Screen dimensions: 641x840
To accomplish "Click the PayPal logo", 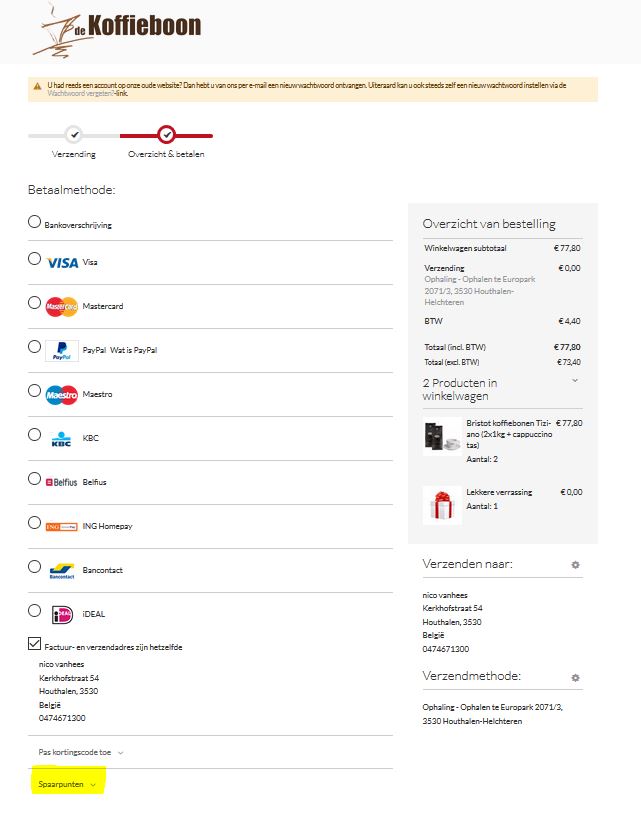I will coord(62,350).
